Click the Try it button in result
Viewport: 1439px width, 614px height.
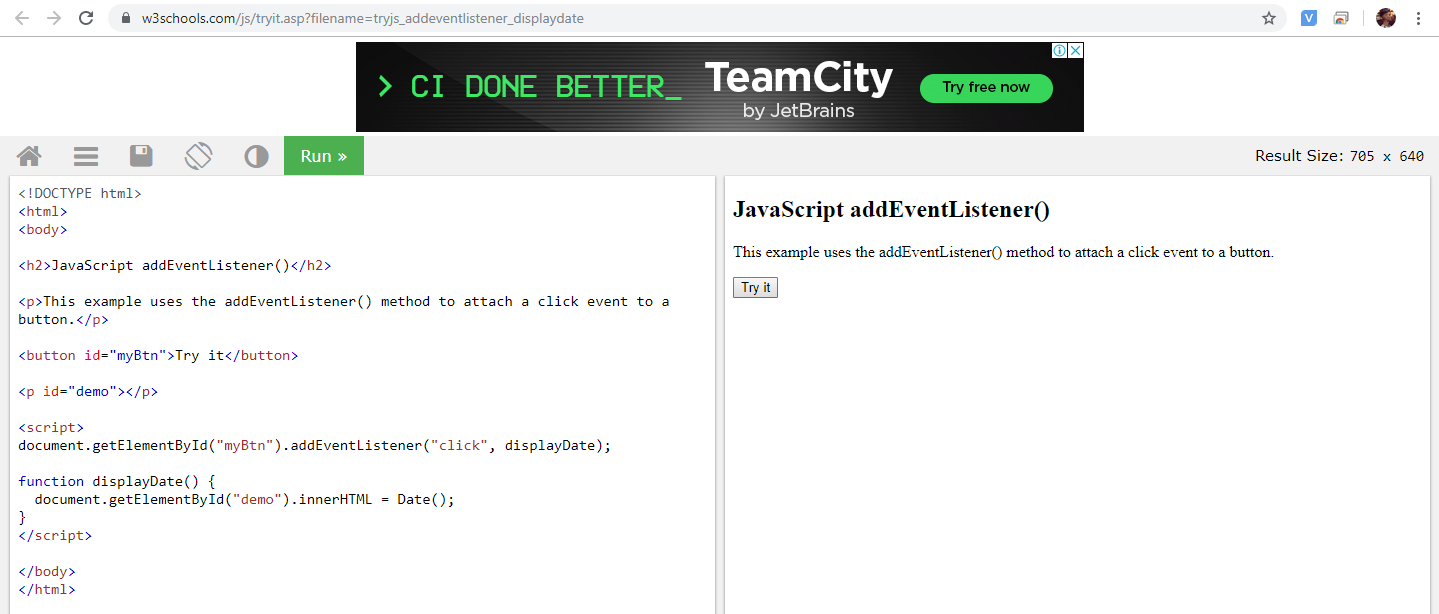755,288
